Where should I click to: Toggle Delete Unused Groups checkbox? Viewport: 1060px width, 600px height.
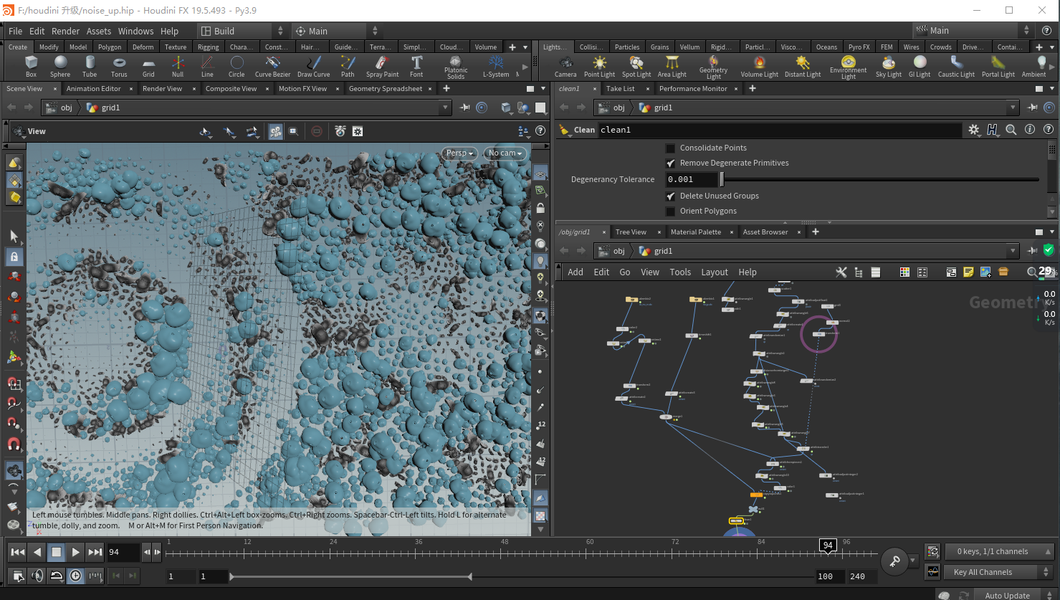(671, 196)
